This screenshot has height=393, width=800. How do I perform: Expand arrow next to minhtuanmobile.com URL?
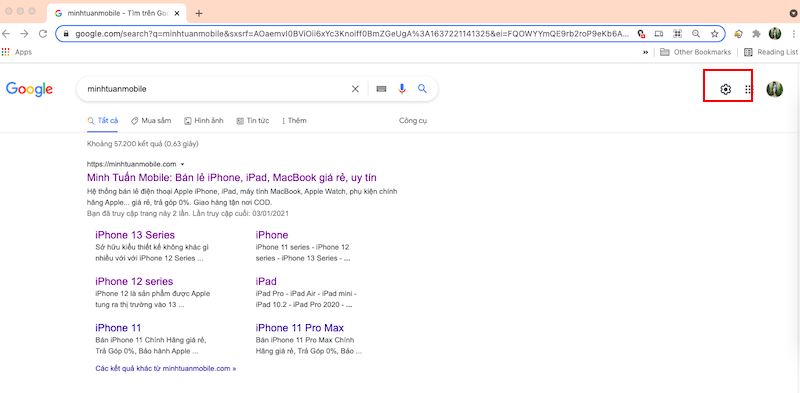[182, 164]
